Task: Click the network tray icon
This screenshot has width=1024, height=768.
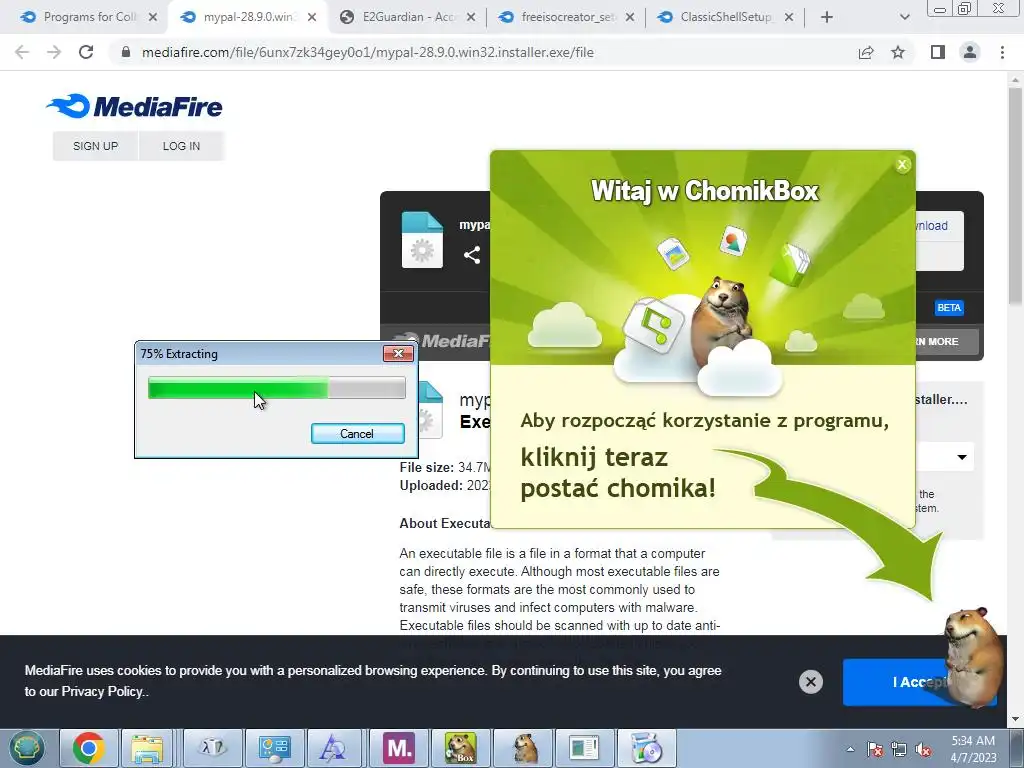Action: pos(899,749)
